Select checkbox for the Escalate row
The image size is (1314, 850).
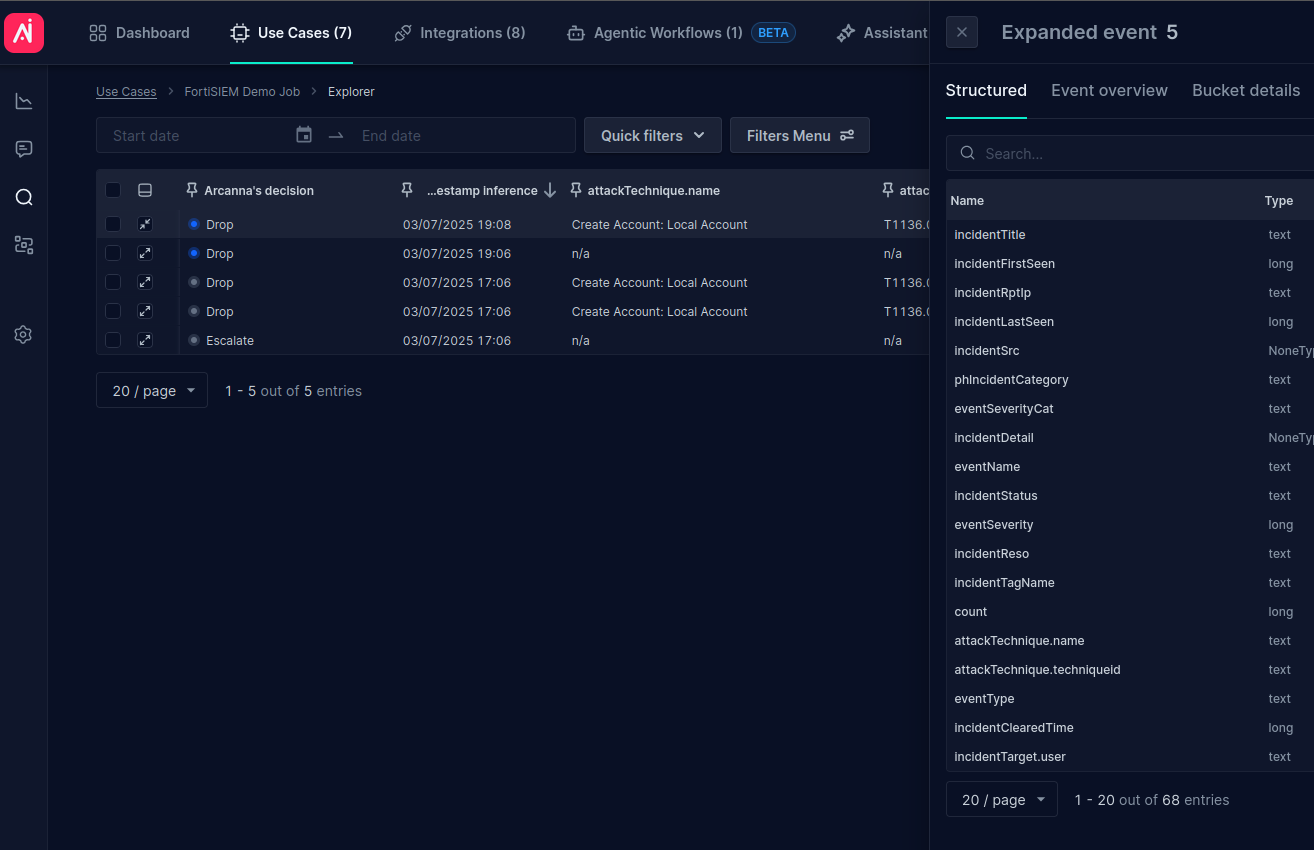pyautogui.click(x=113, y=340)
